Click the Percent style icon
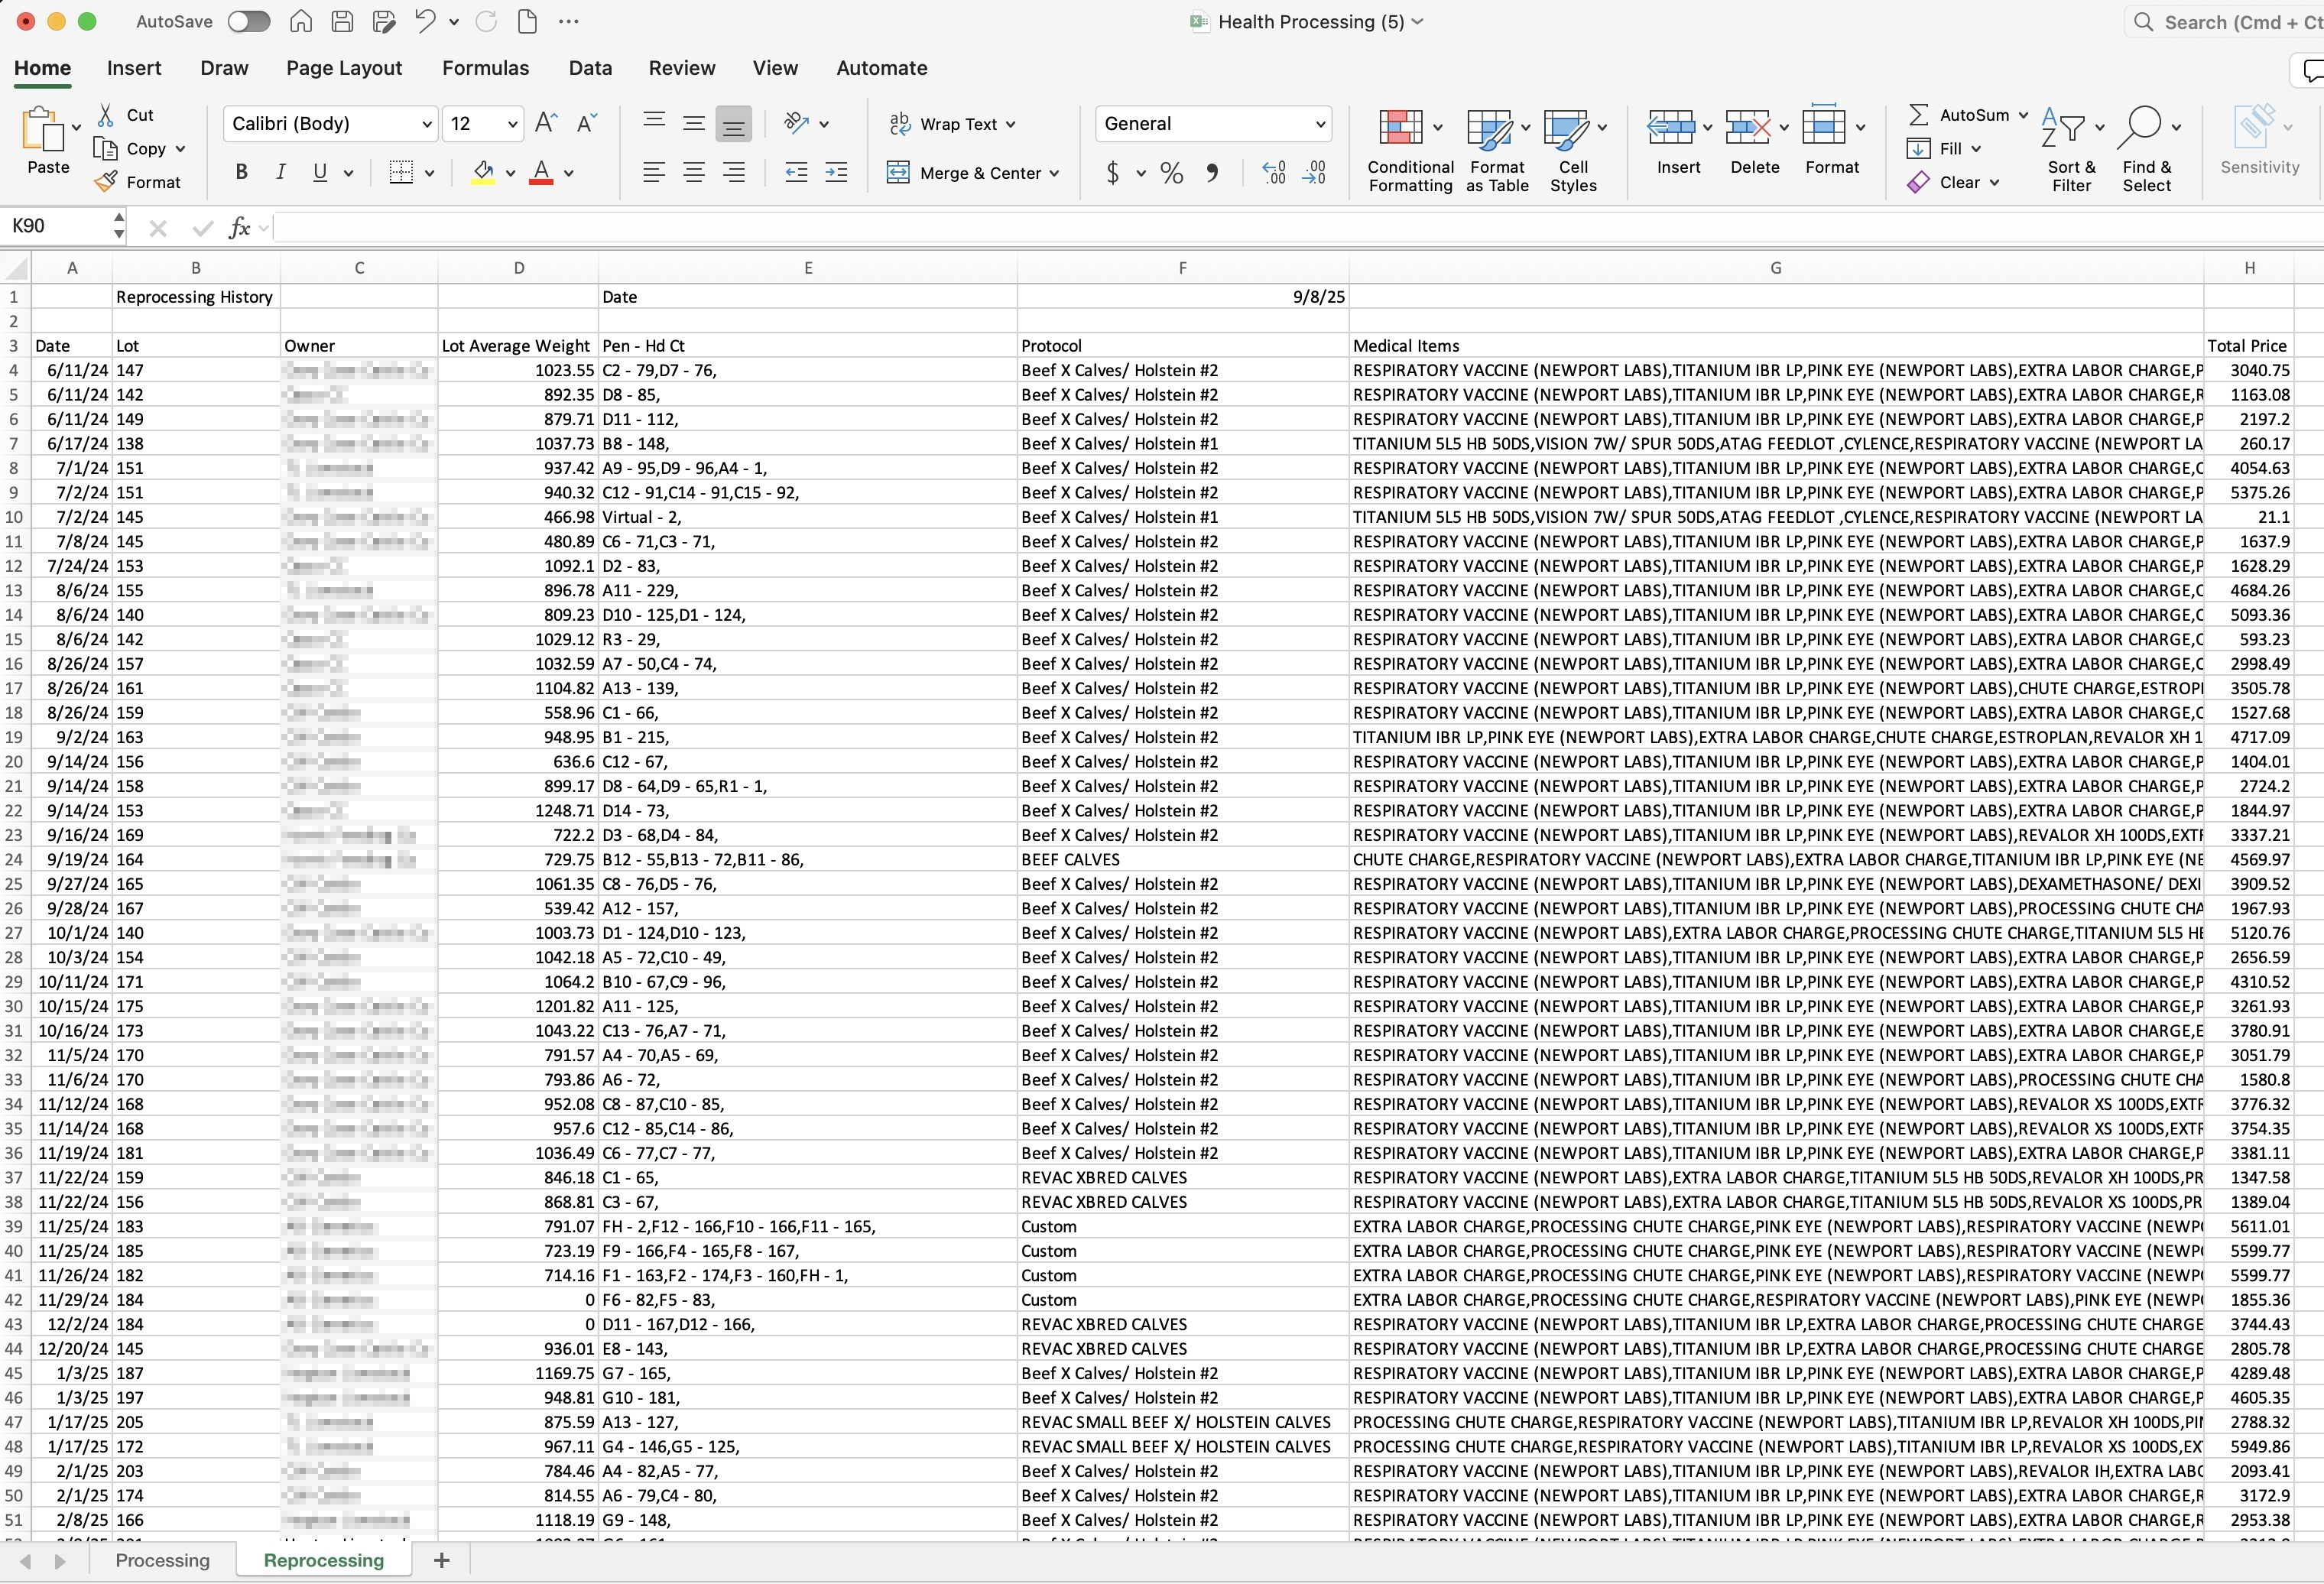Viewport: 2324px width, 1584px height. [1172, 173]
